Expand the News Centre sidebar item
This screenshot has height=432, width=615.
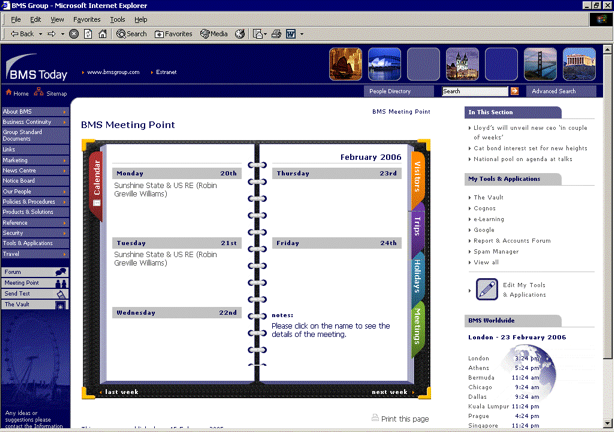tap(34, 170)
